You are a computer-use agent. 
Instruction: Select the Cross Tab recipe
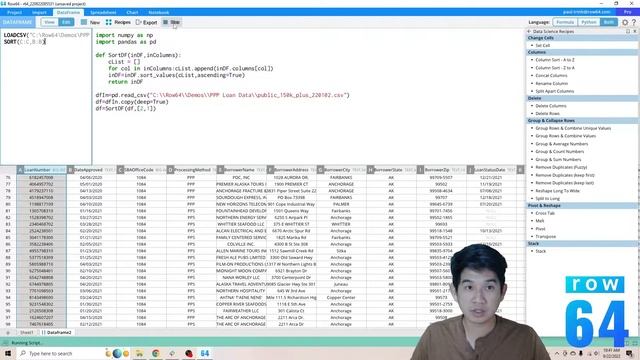click(545, 213)
